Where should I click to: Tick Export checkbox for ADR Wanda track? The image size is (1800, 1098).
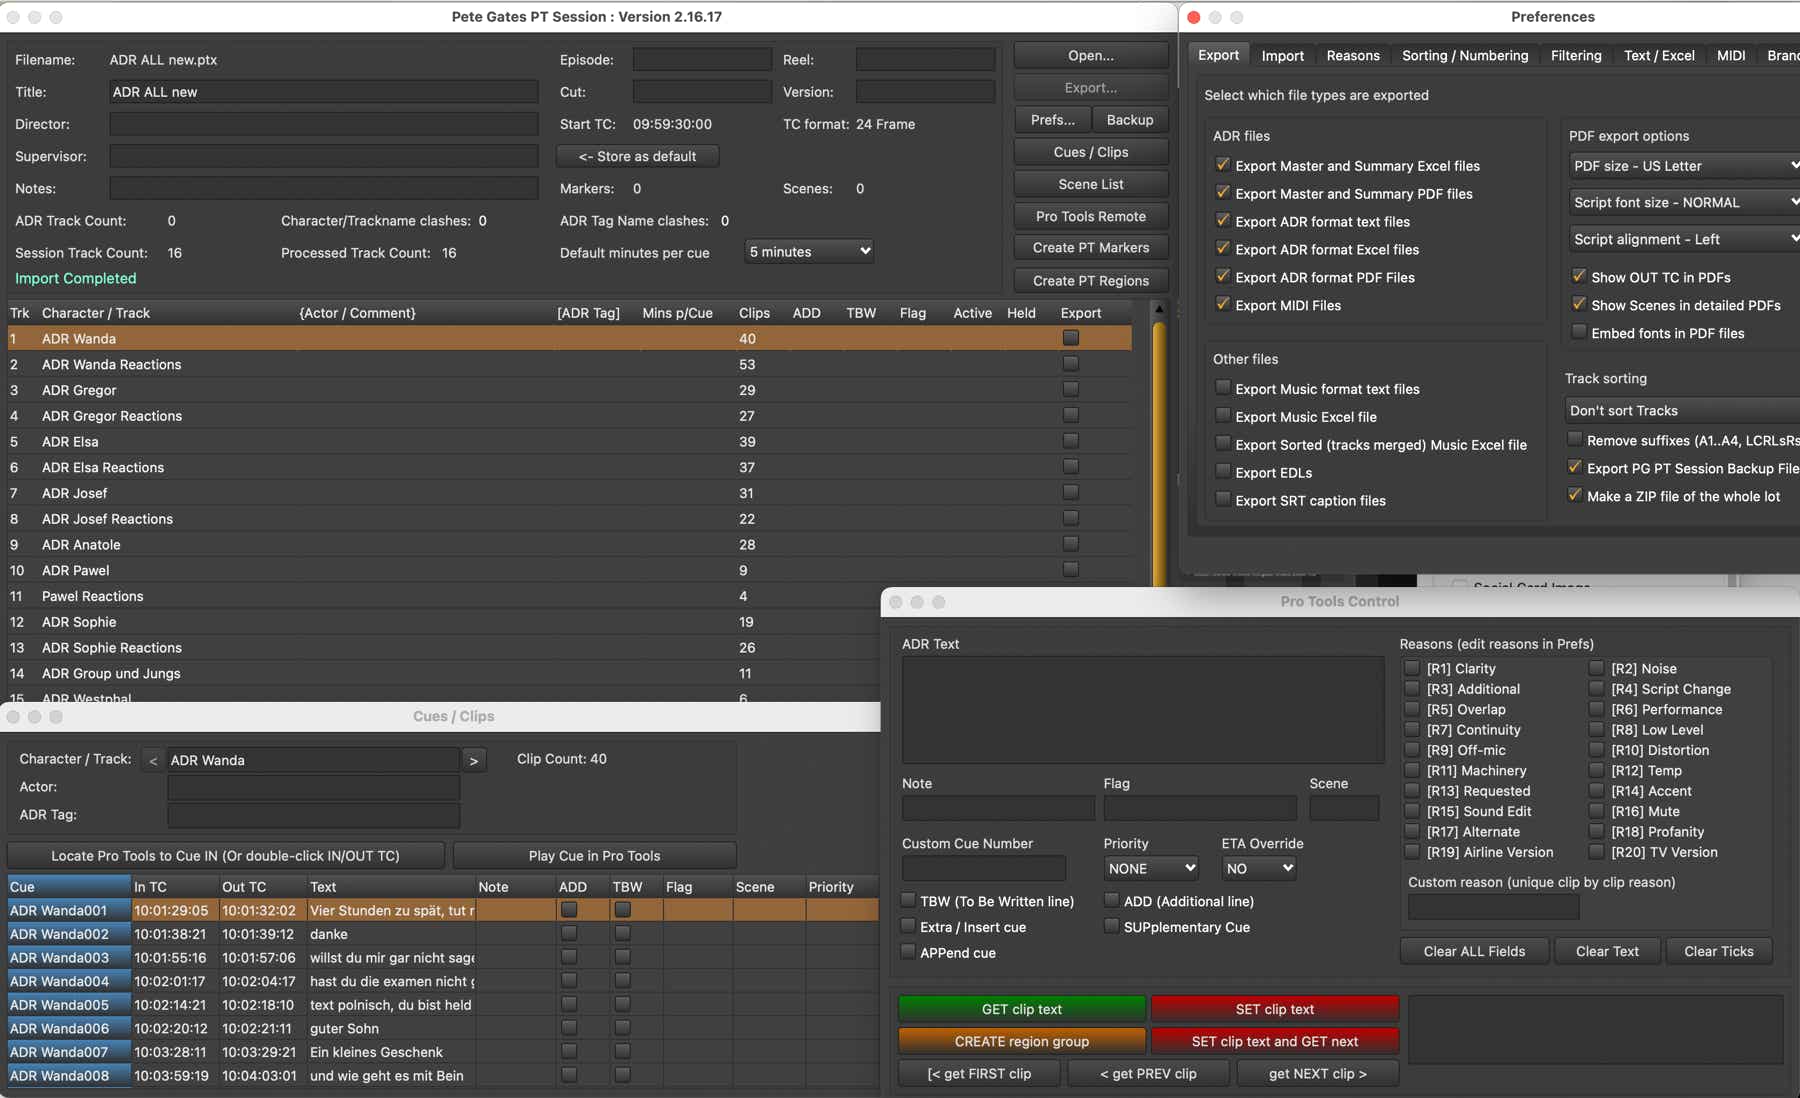[1071, 338]
